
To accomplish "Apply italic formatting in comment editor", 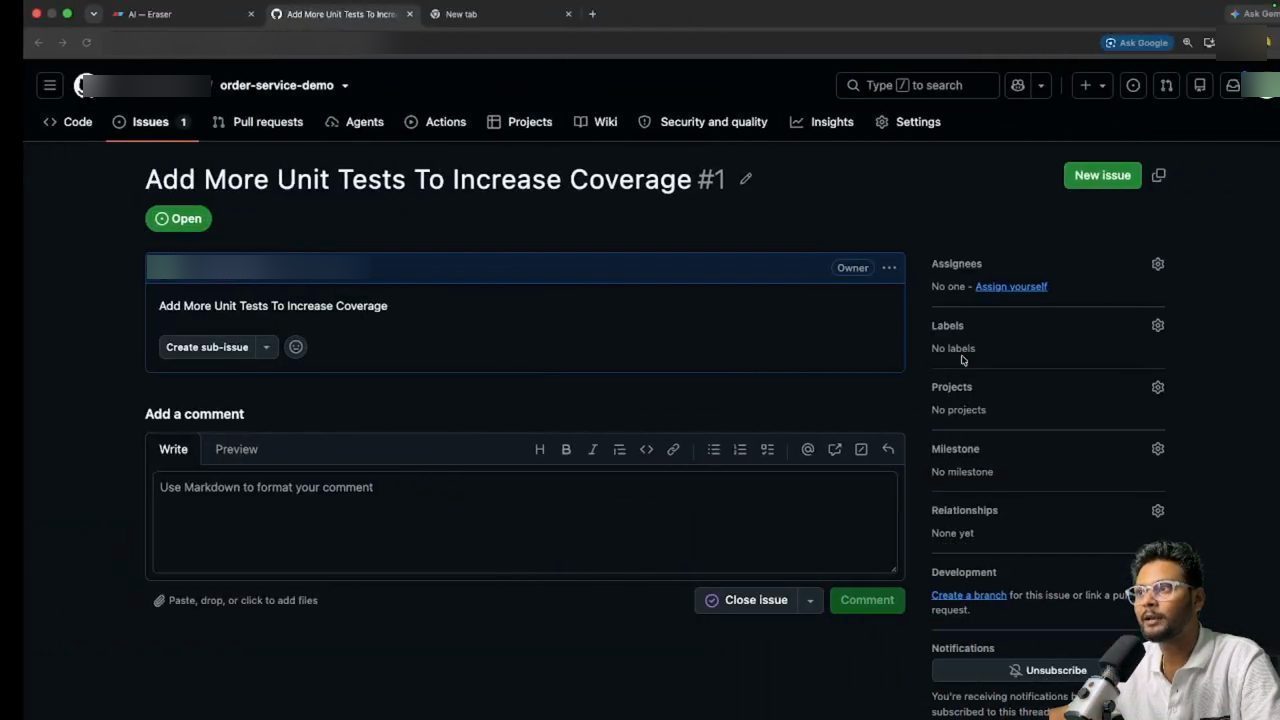I will tap(593, 450).
